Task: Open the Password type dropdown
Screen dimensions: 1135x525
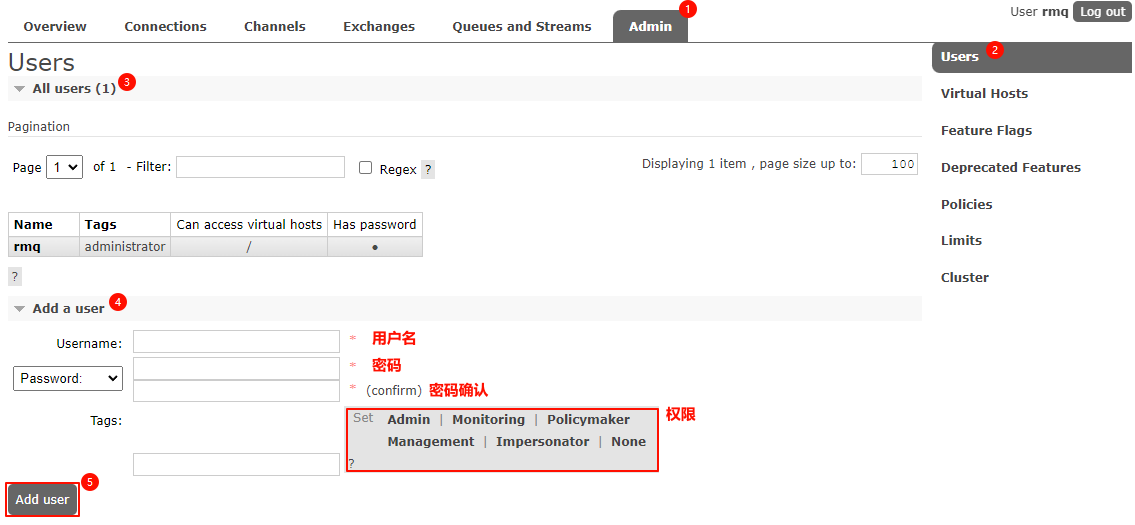Action: (68, 378)
